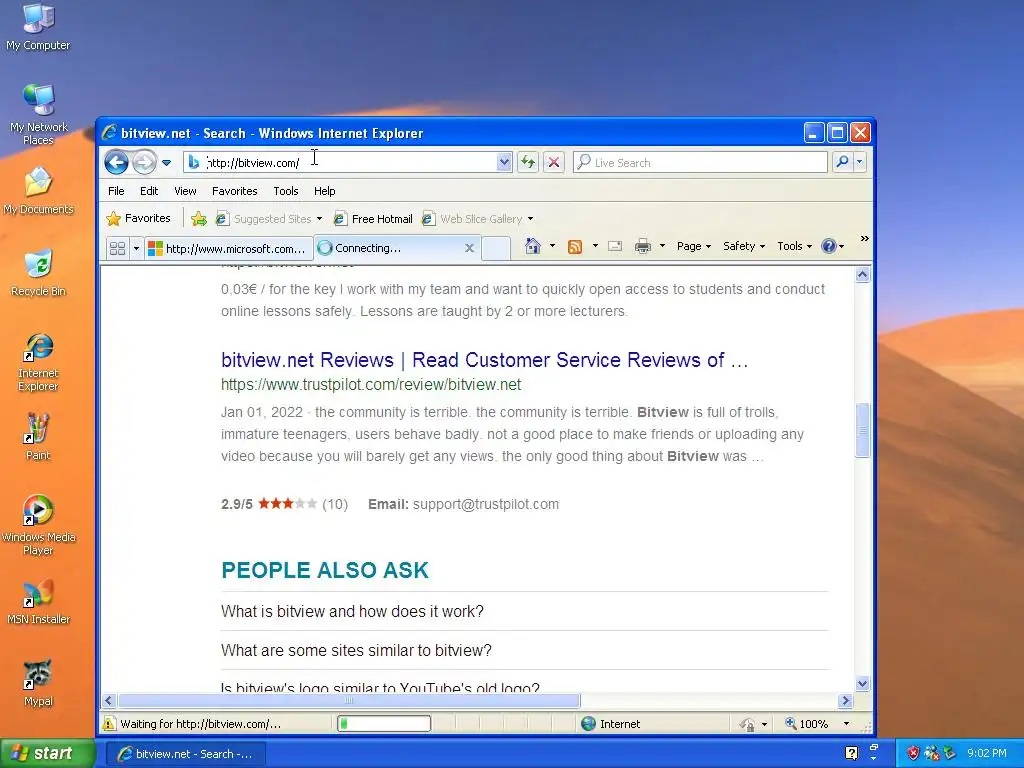Click the trustpilot.com review URL
The image size is (1024, 768).
point(370,385)
